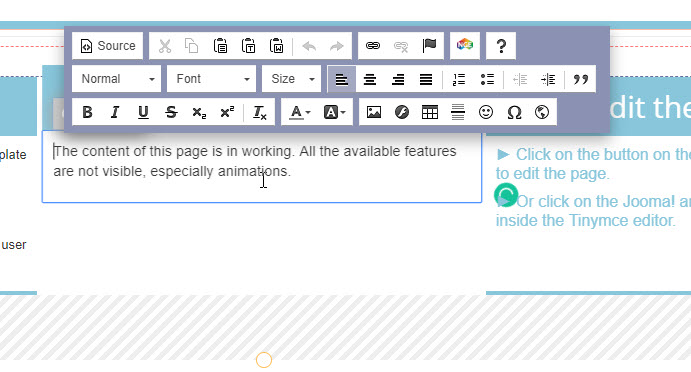Click the Cut scissors icon
Viewport: 691px width, 372px height.
click(x=164, y=46)
